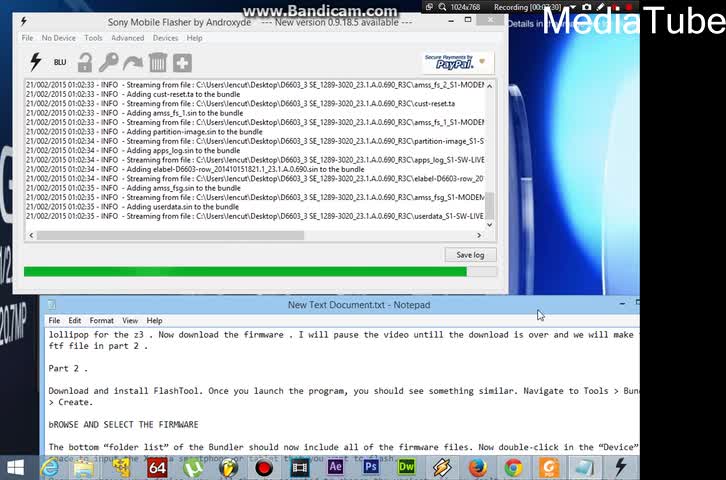Open Adobe After Effects from the taskbar
Image resolution: width=726 pixels, height=480 pixels.
coord(335,467)
